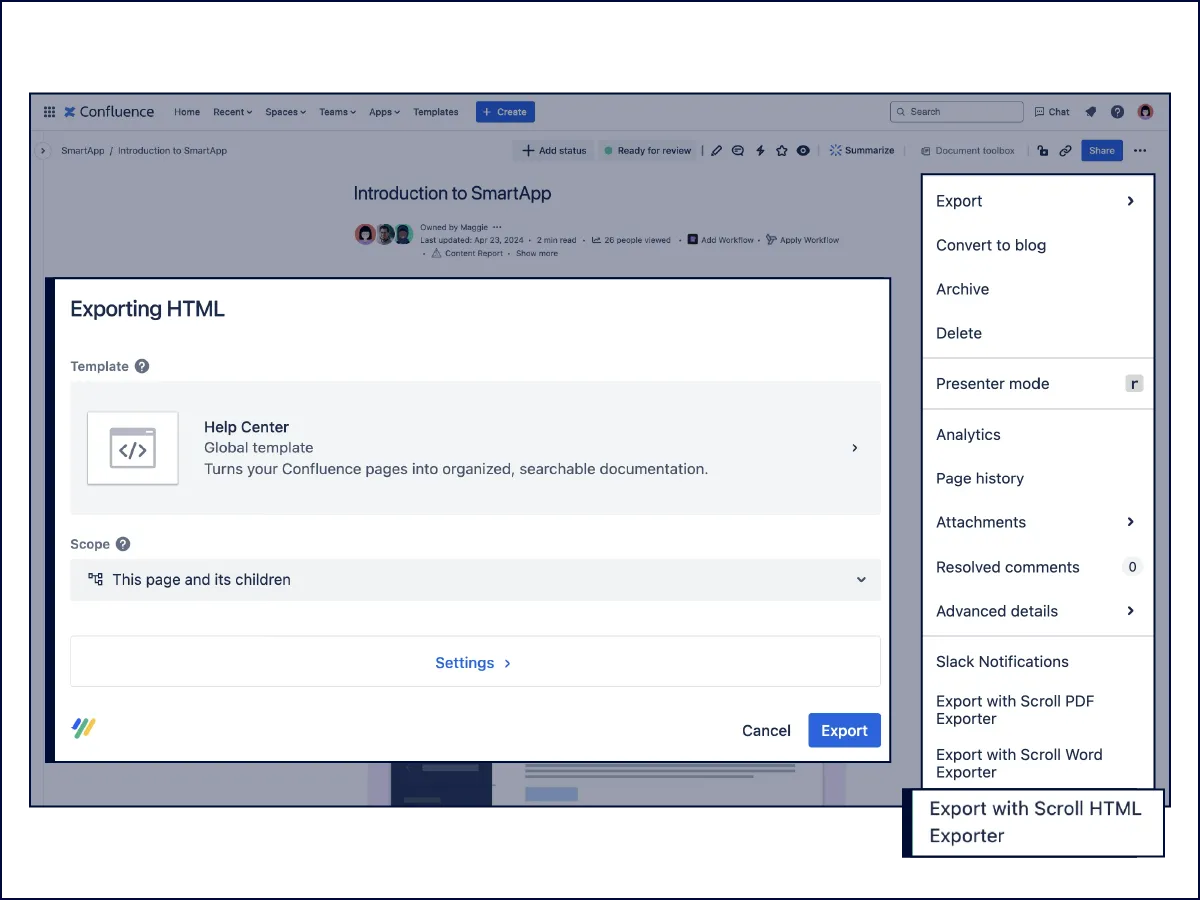Open Page history
This screenshot has width=1200, height=900.
(1038, 478)
